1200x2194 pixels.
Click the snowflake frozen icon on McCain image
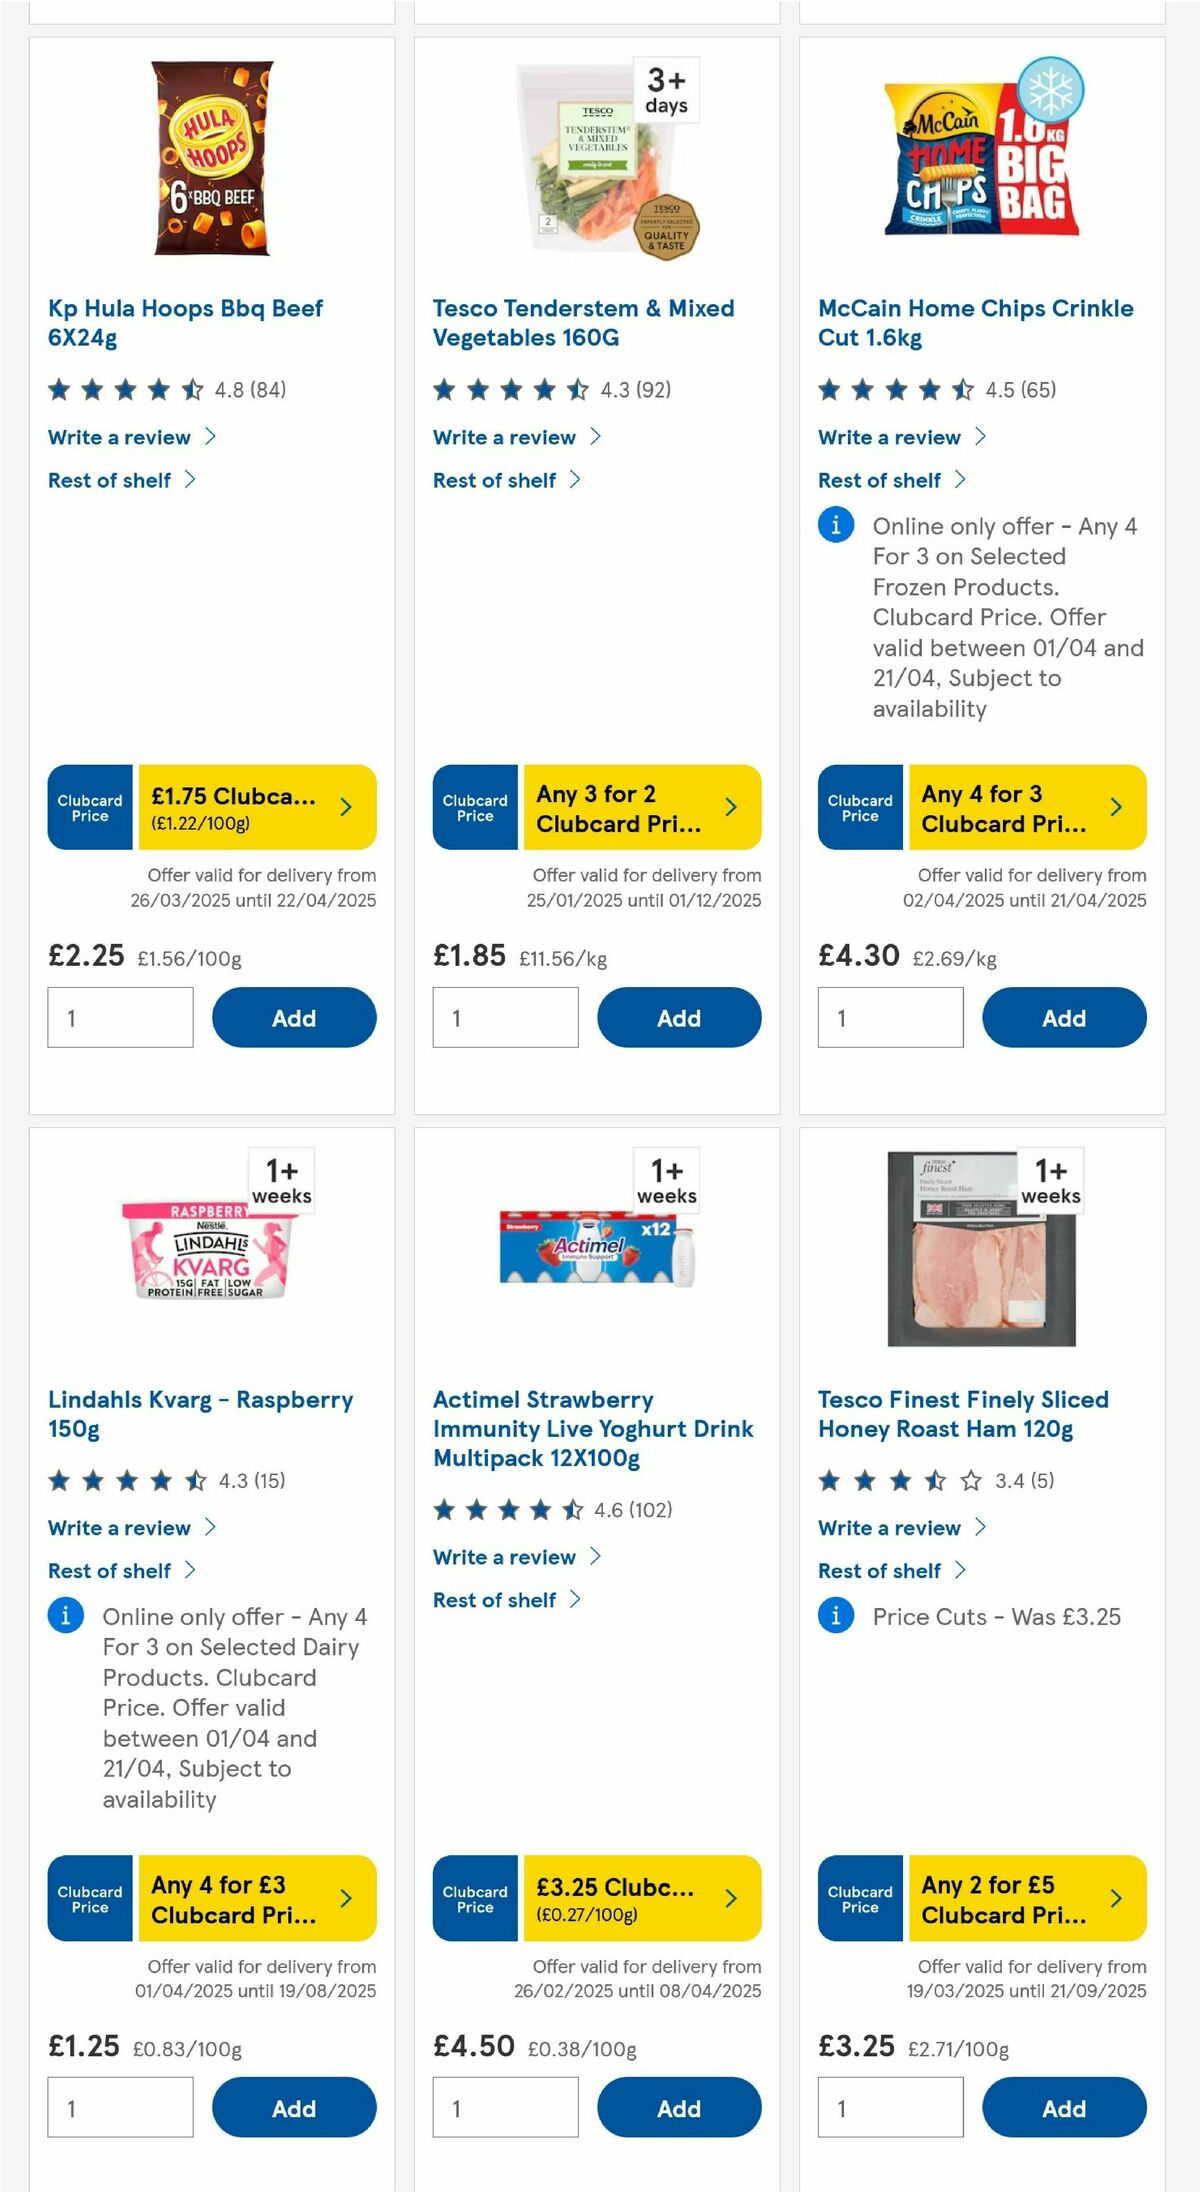(x=1049, y=89)
